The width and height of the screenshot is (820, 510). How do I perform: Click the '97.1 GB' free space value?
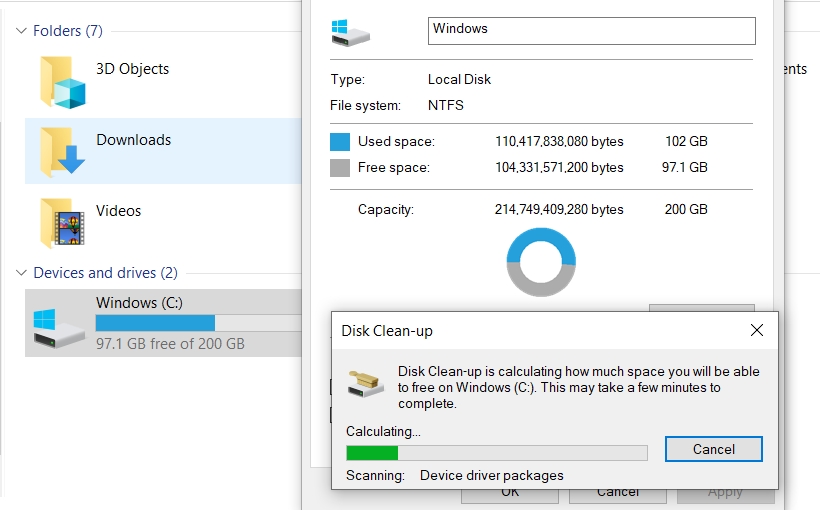(685, 167)
